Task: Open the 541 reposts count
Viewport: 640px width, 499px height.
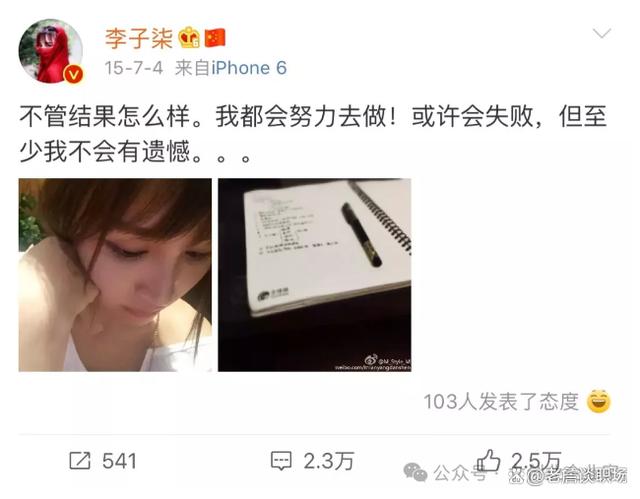Action: click(119, 461)
